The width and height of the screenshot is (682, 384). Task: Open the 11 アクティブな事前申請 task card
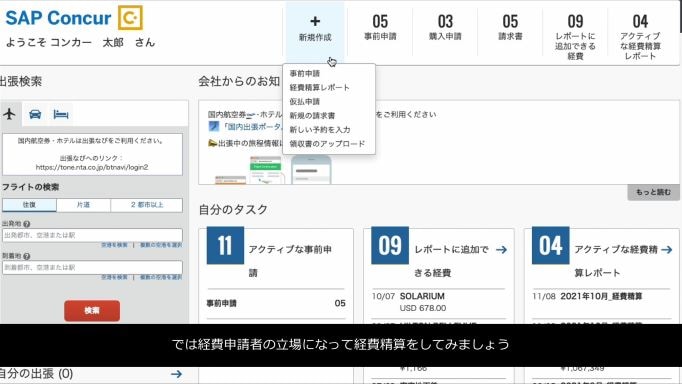tap(225, 245)
